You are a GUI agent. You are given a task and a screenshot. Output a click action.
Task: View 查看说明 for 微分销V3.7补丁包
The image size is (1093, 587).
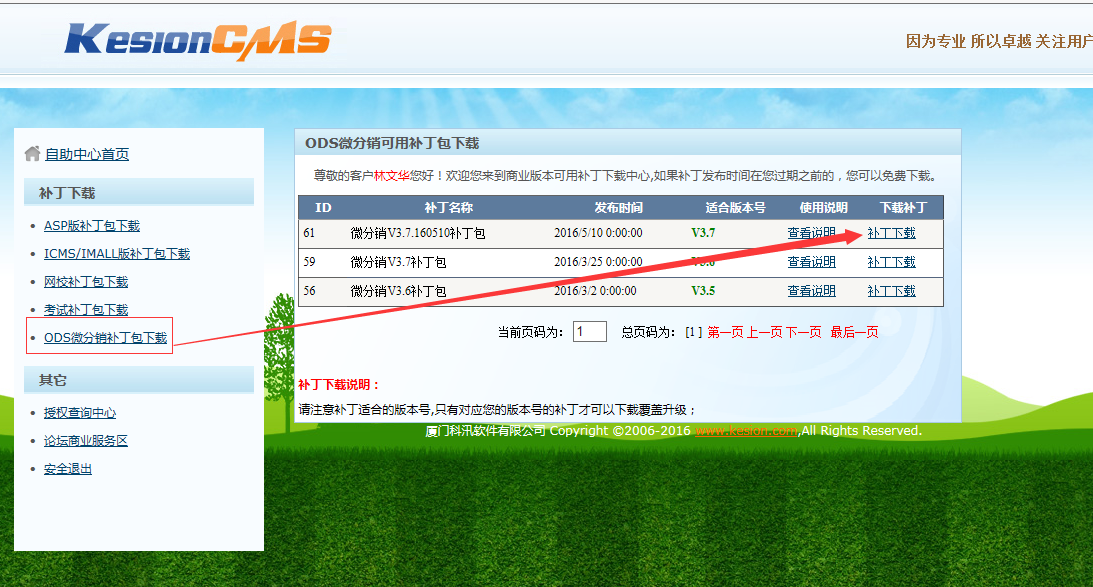(x=811, y=261)
